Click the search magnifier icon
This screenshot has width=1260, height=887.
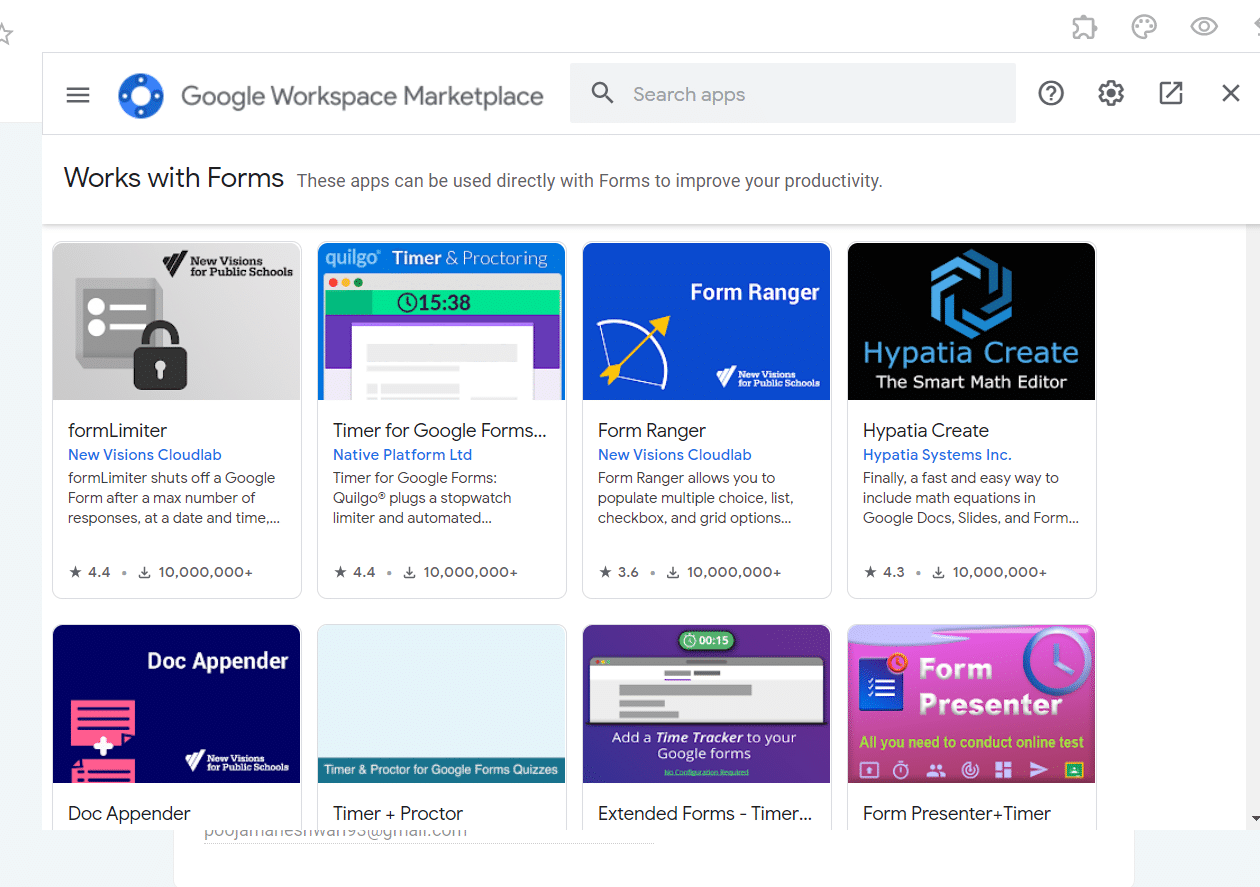point(602,93)
